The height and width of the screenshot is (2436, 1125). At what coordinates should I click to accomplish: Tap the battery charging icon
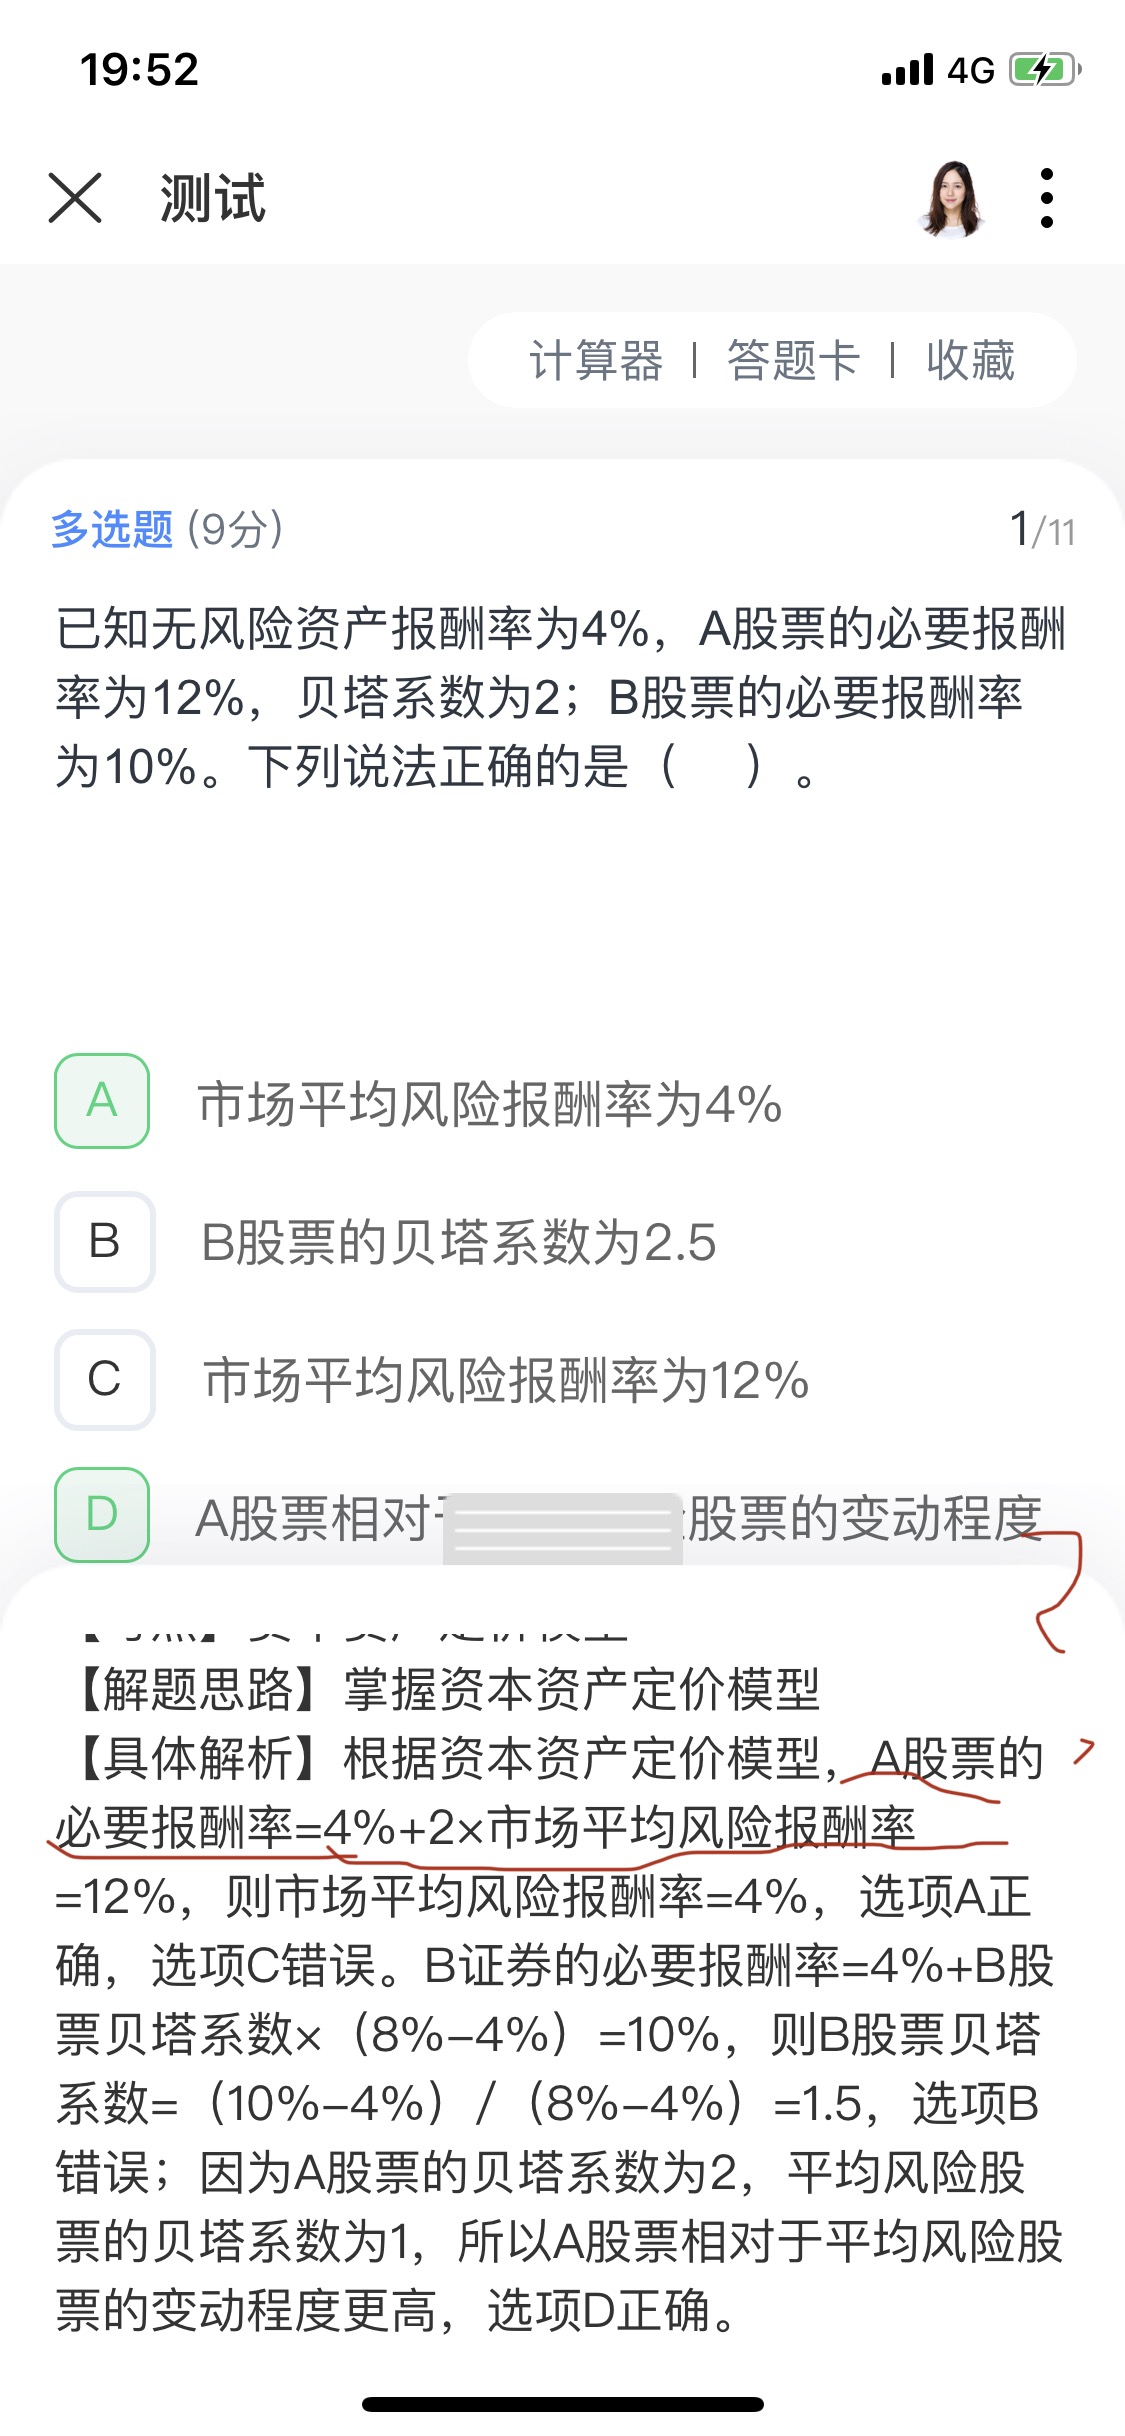tap(1045, 70)
